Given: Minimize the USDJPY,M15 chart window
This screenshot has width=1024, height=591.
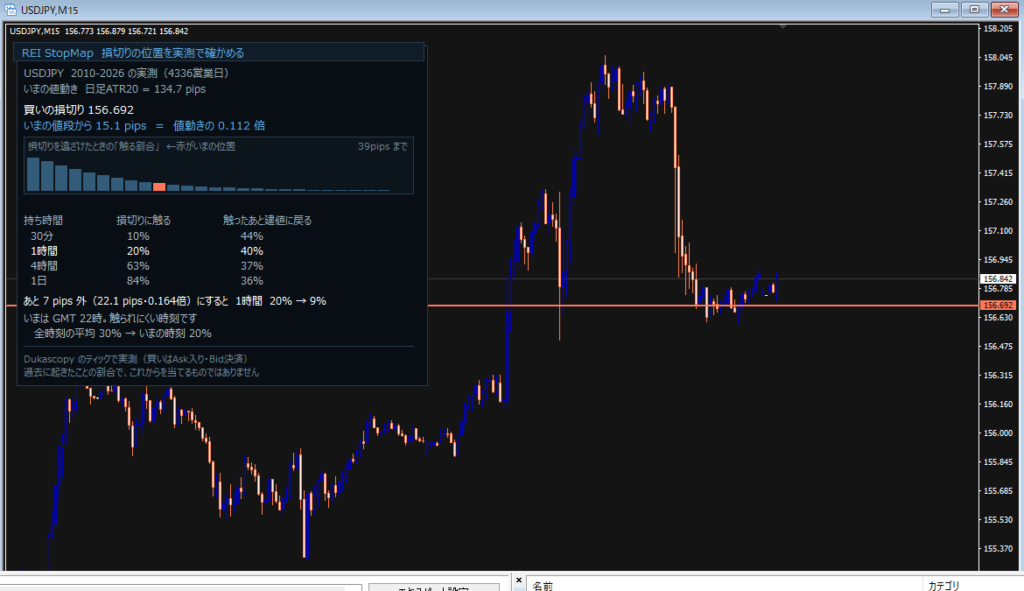Looking at the screenshot, I should tap(944, 10).
